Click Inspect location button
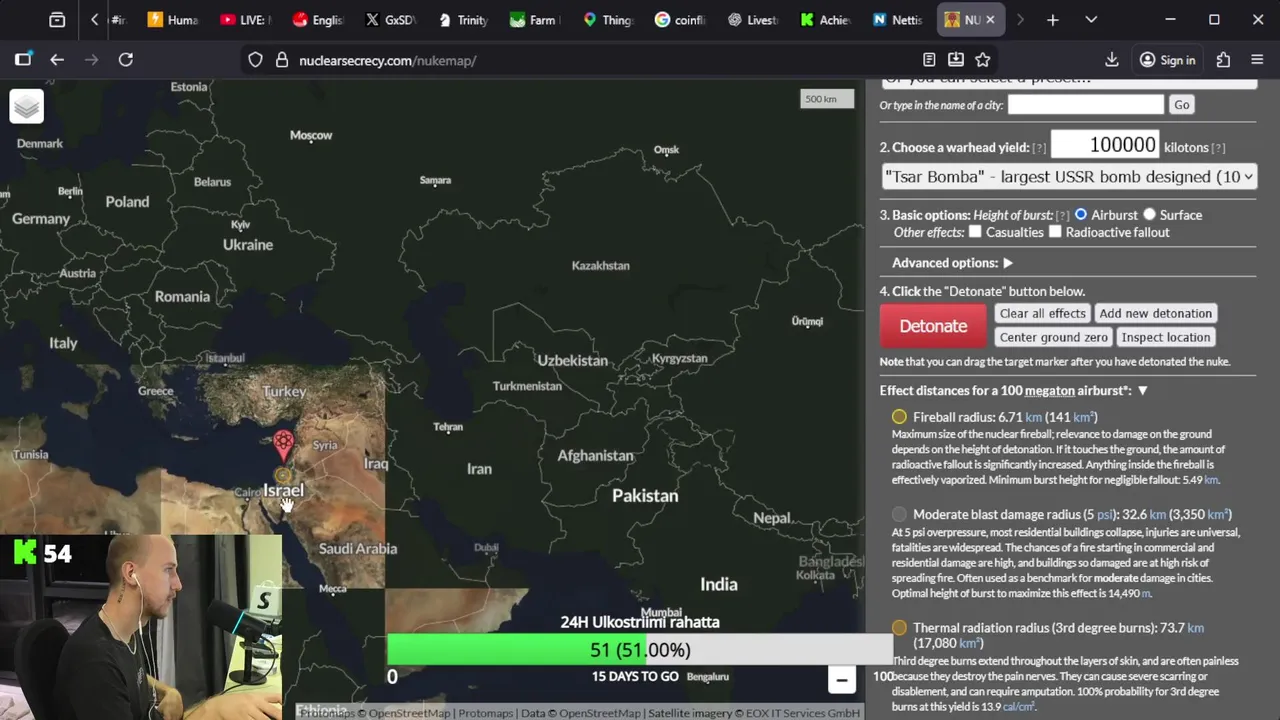The image size is (1280, 720). (1166, 337)
